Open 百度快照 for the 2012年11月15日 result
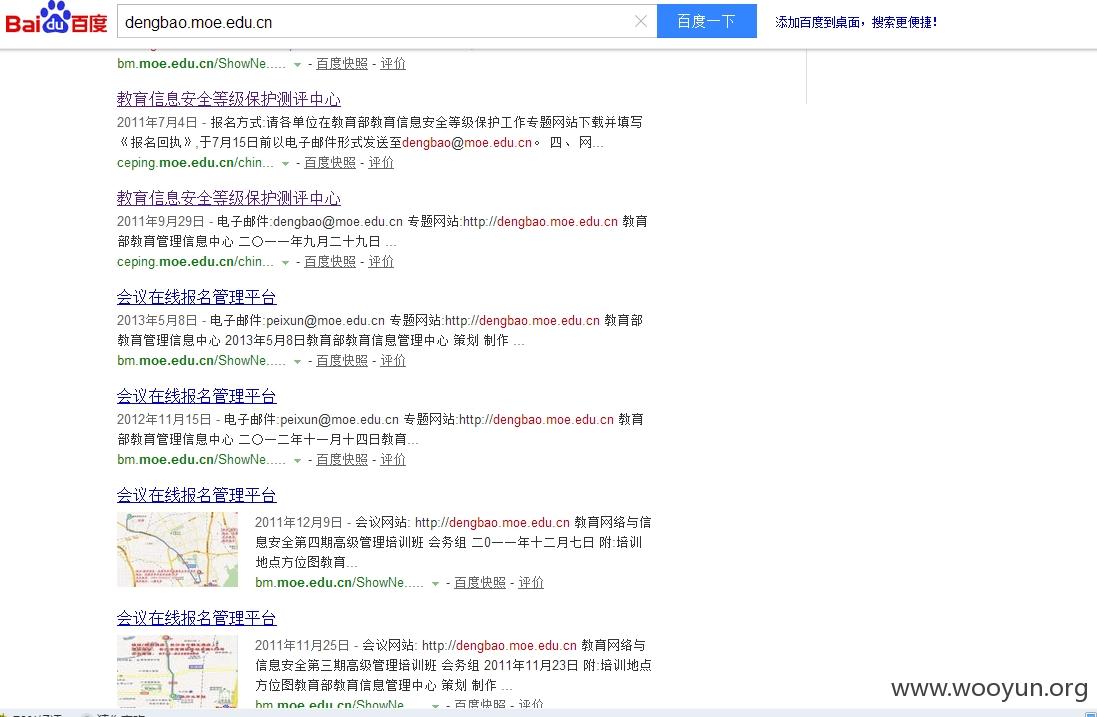Viewport: 1097px width, 717px height. [342, 460]
